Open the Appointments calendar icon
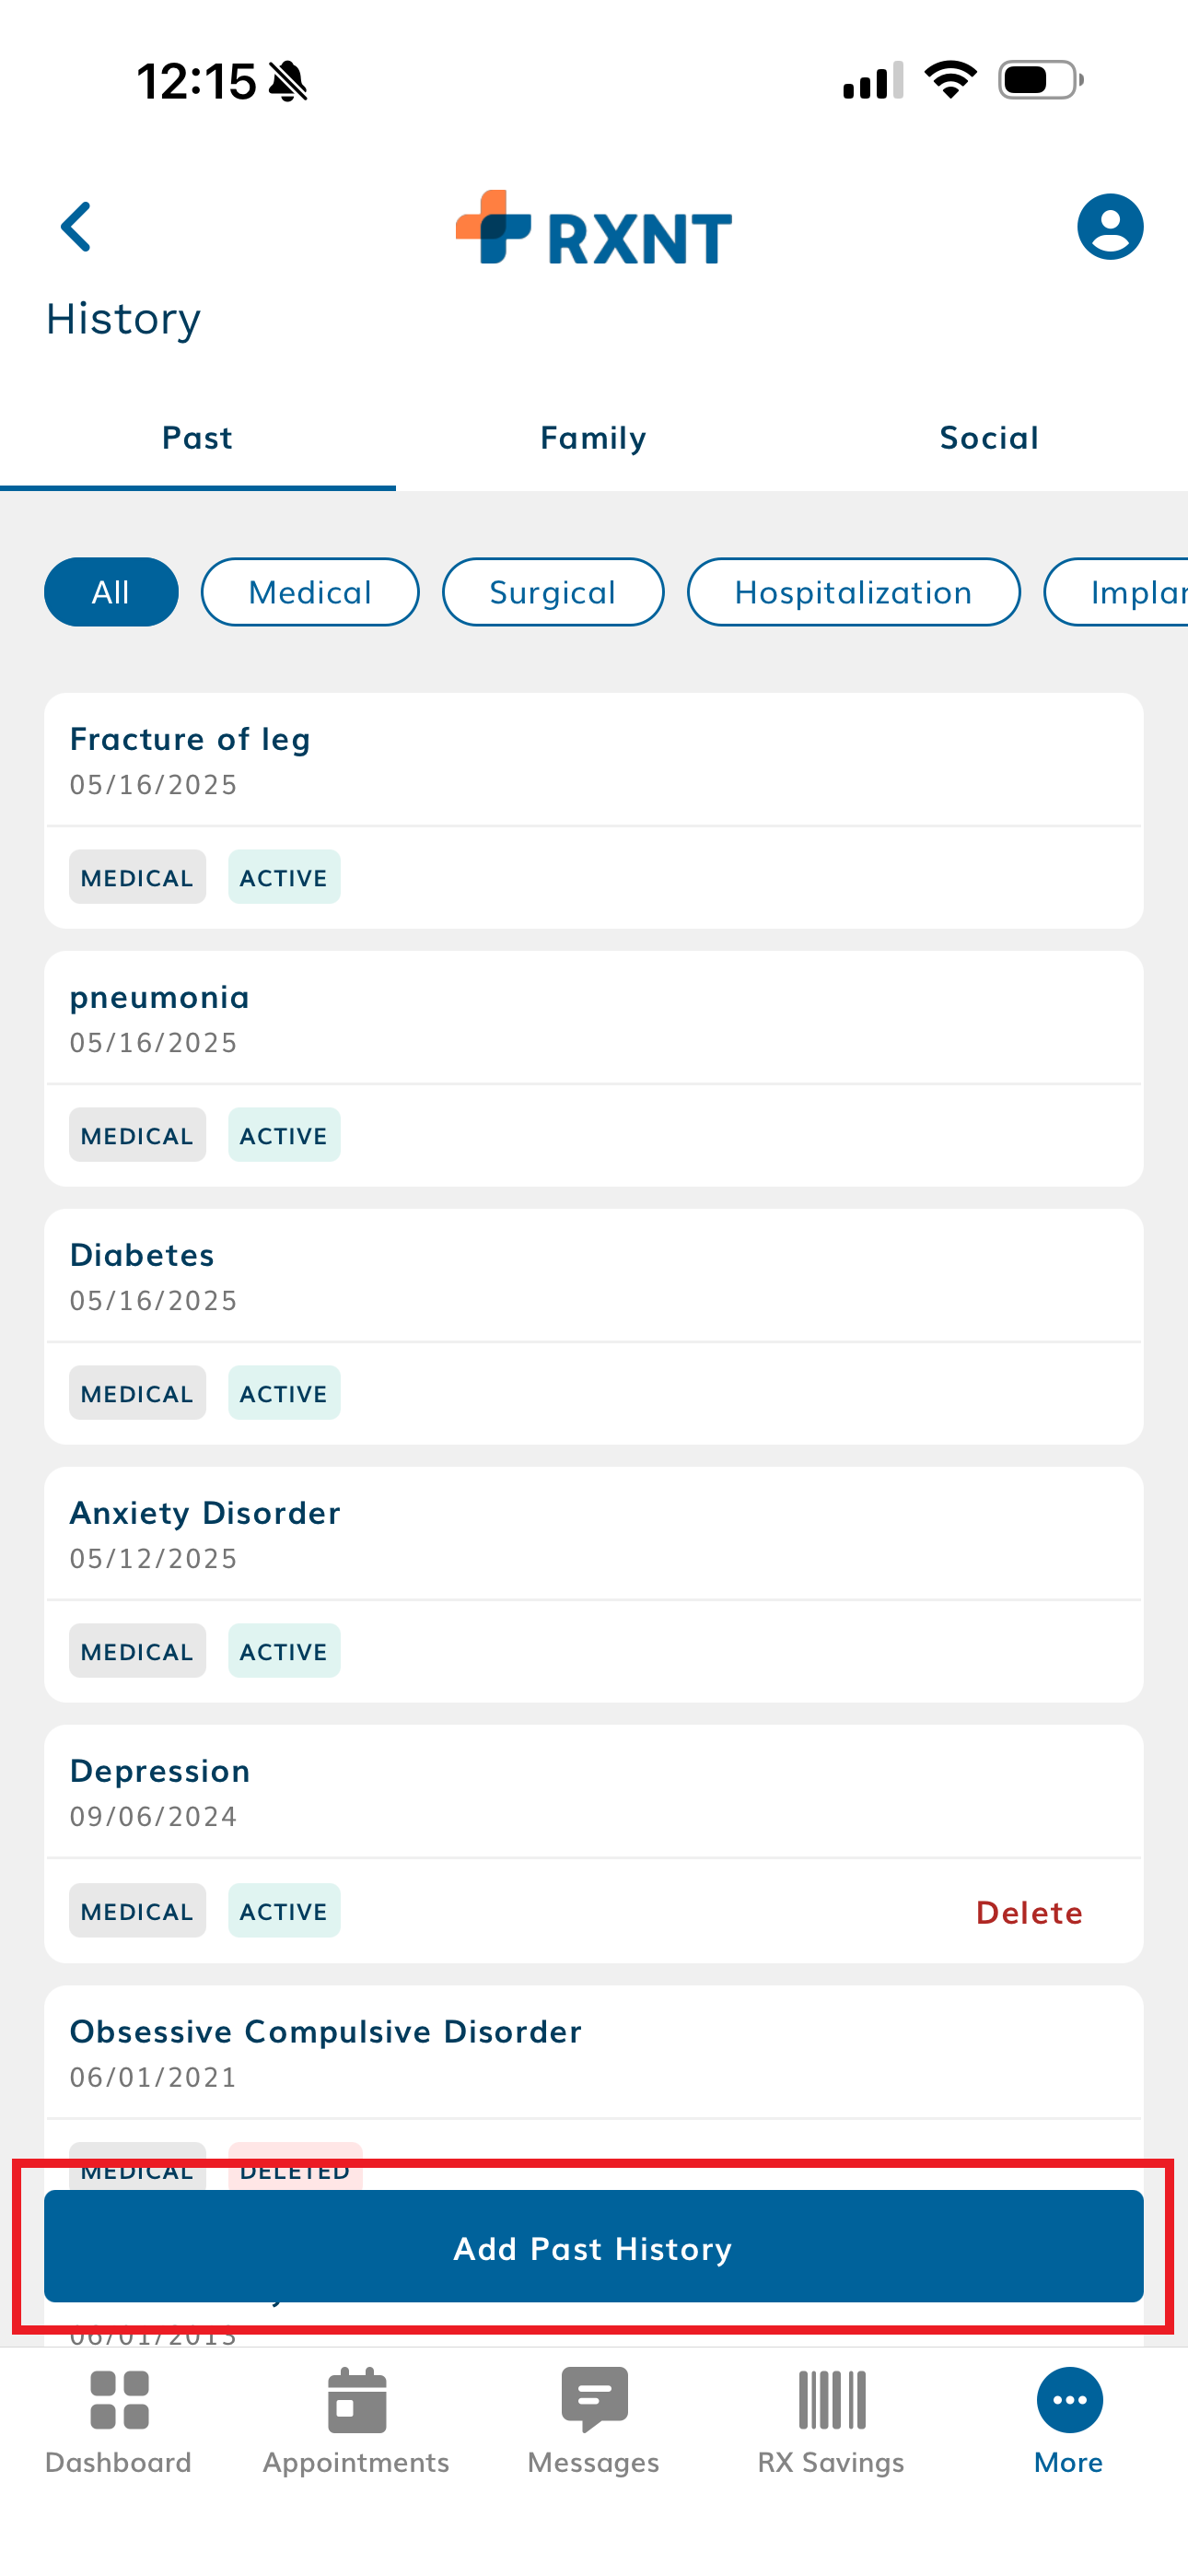 click(356, 2400)
